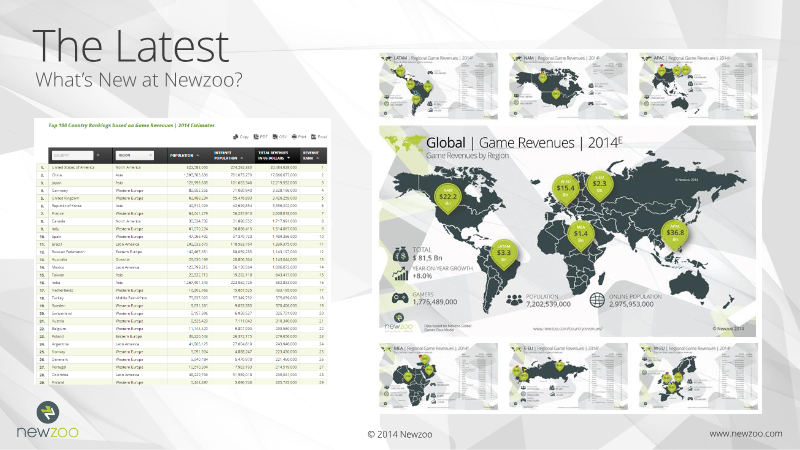The image size is (800, 450).
Task: Click the CSV export icon
Action: (275, 137)
